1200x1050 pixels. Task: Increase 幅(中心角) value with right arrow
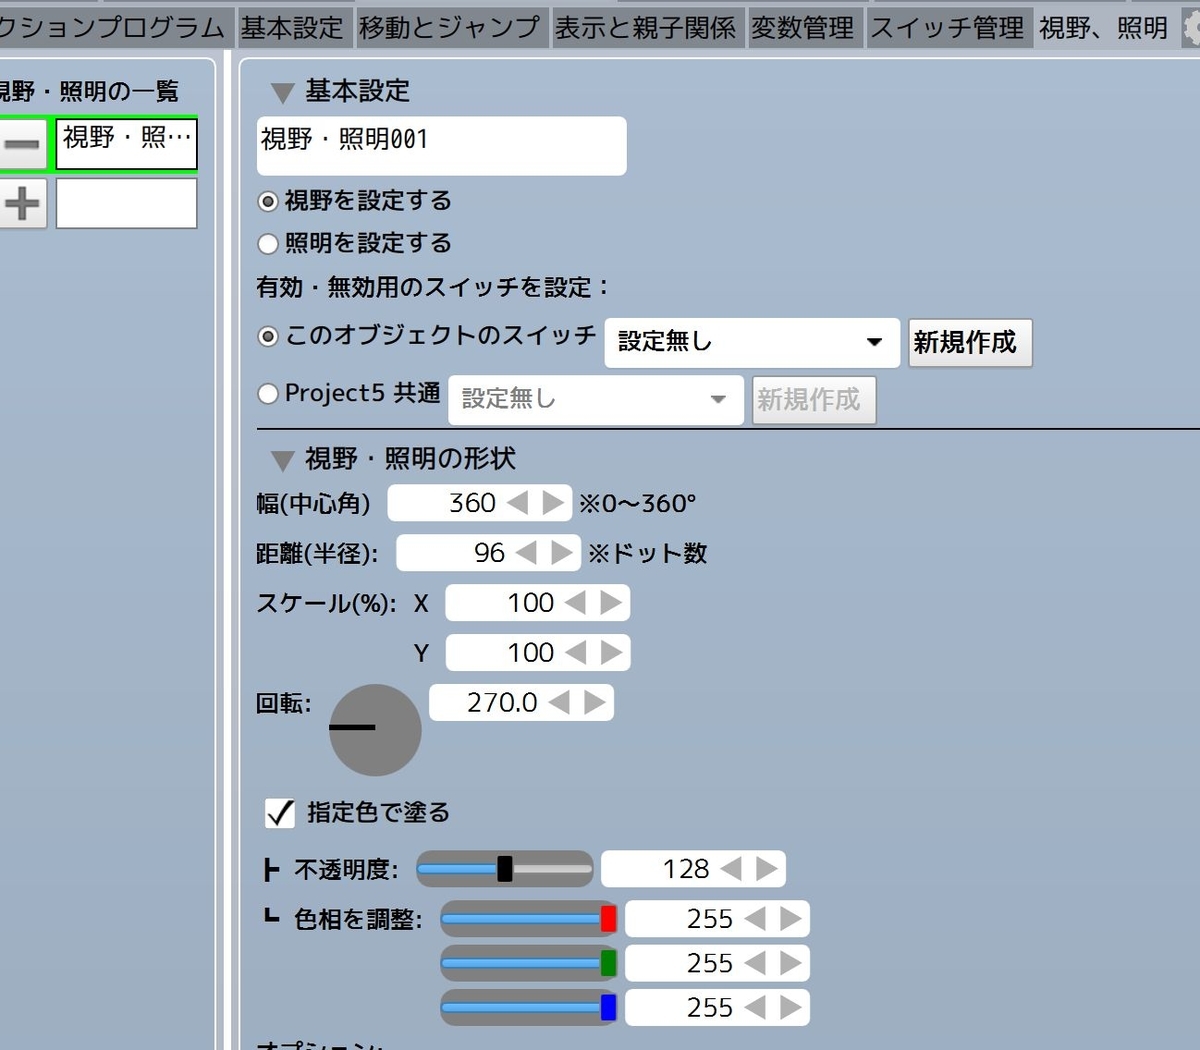[553, 503]
